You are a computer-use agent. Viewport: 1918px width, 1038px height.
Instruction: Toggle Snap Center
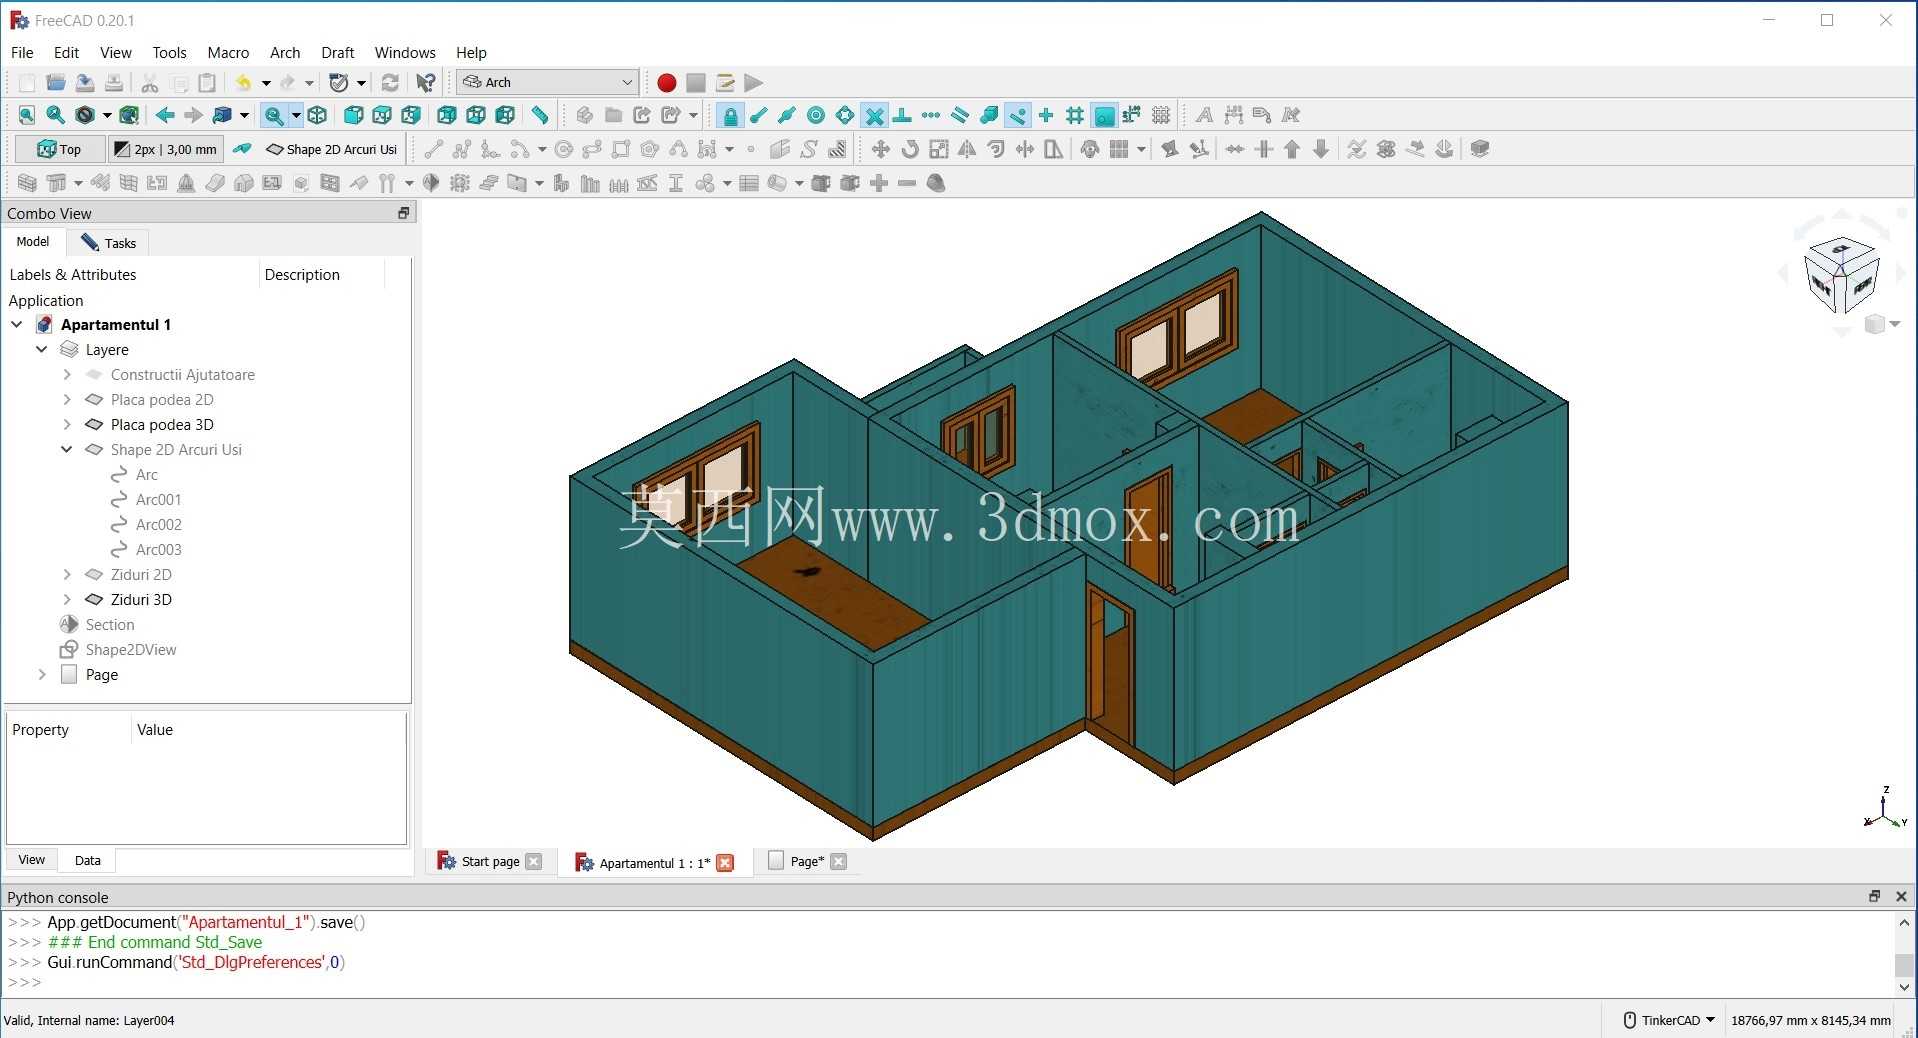(816, 115)
